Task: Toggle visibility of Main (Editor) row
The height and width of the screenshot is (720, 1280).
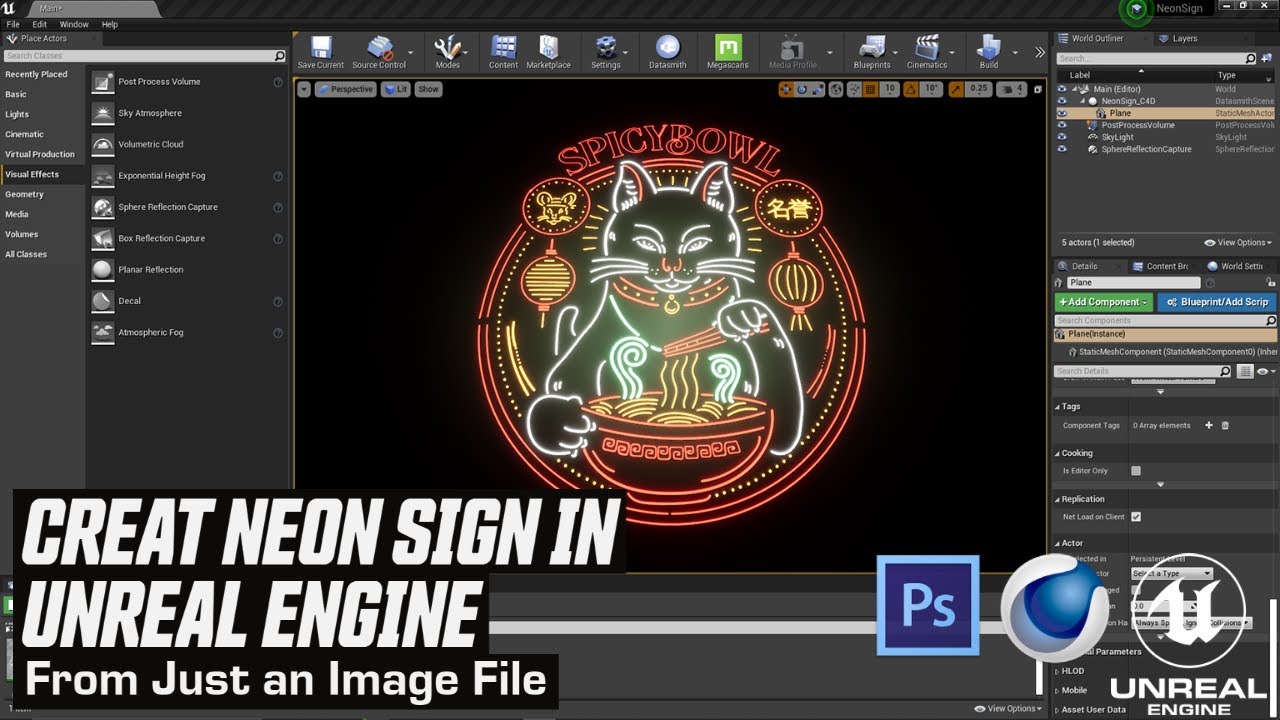Action: [1062, 89]
